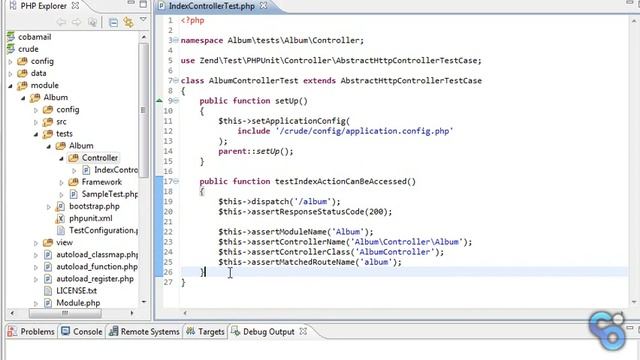Click the PHP Explorer scroll-right arrow
This screenshot has height=360, width=640.
coord(132,313)
